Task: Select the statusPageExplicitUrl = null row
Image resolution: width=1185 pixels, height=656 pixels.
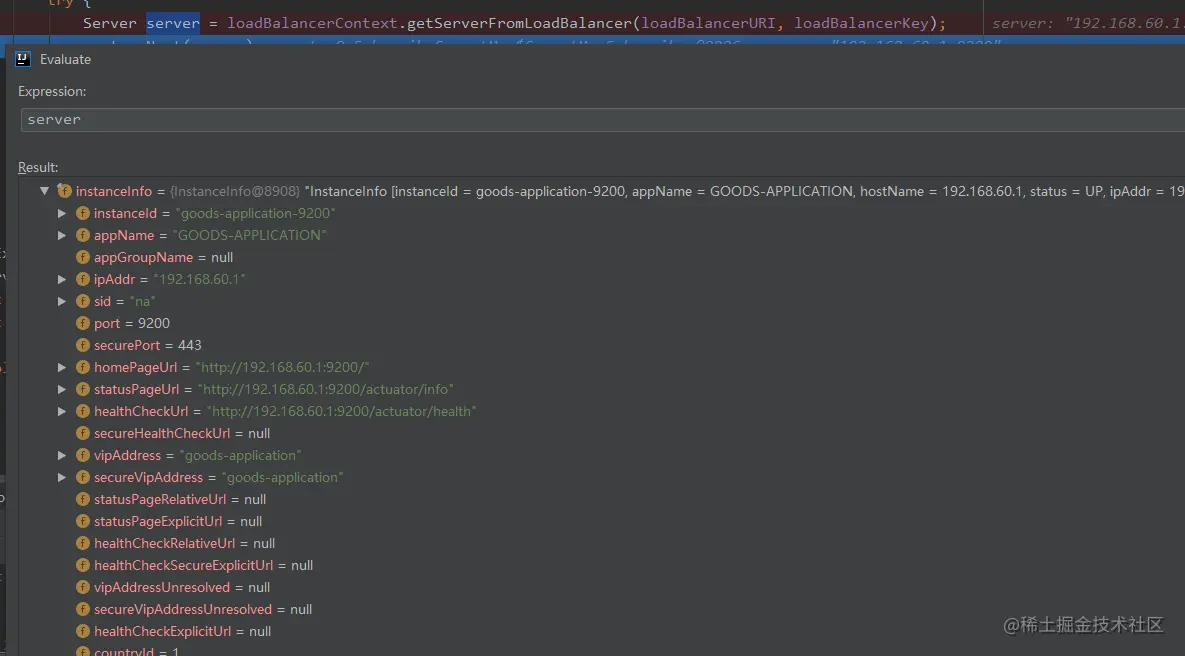Action: click(178, 521)
